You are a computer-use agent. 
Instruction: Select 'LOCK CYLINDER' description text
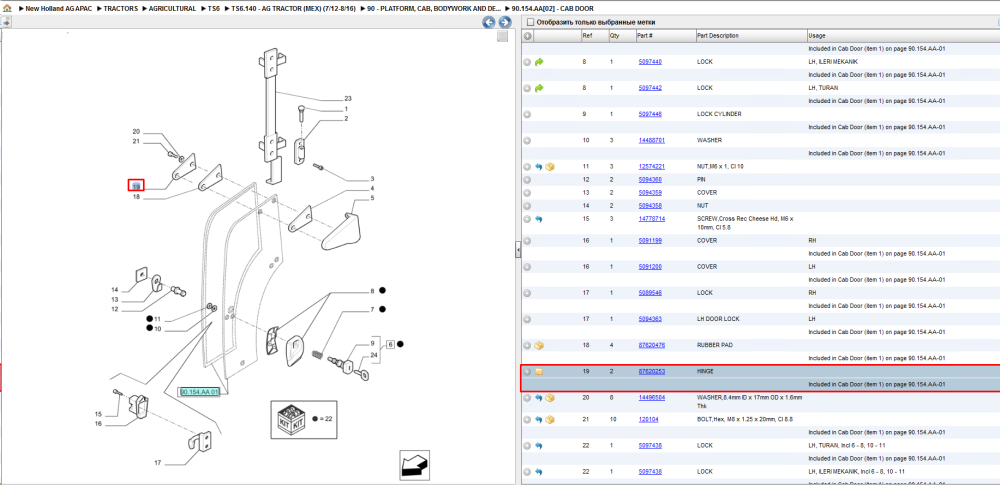tap(719, 114)
